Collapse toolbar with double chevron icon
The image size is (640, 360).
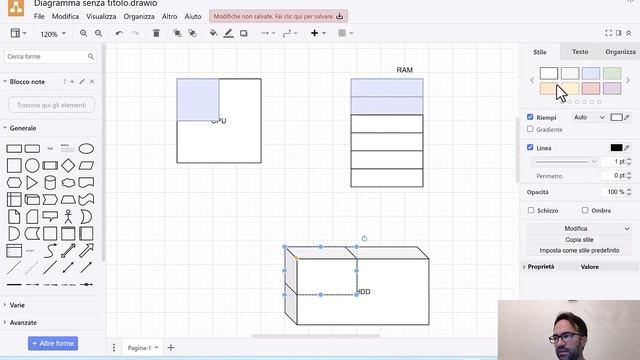(x=629, y=33)
